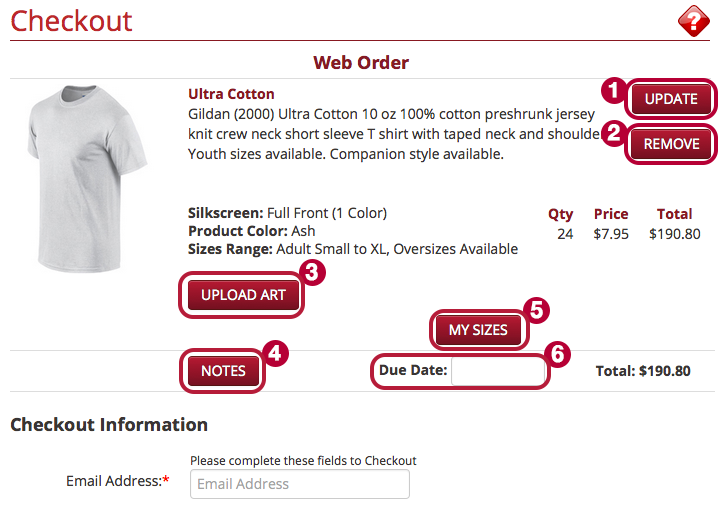Click the Email Address text field

pyautogui.click(x=300, y=484)
